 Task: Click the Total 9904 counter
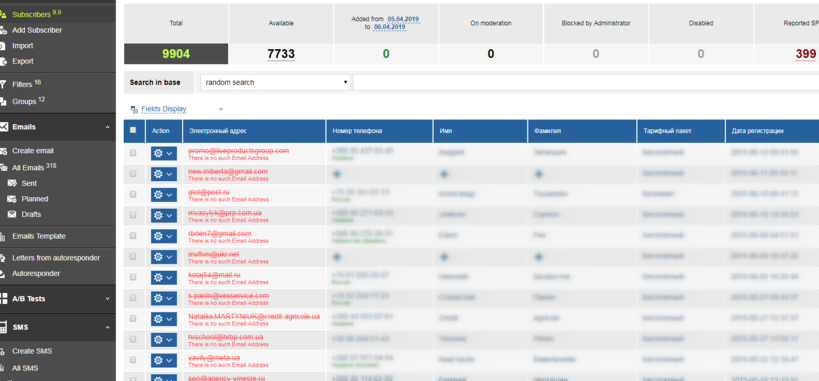(176, 54)
